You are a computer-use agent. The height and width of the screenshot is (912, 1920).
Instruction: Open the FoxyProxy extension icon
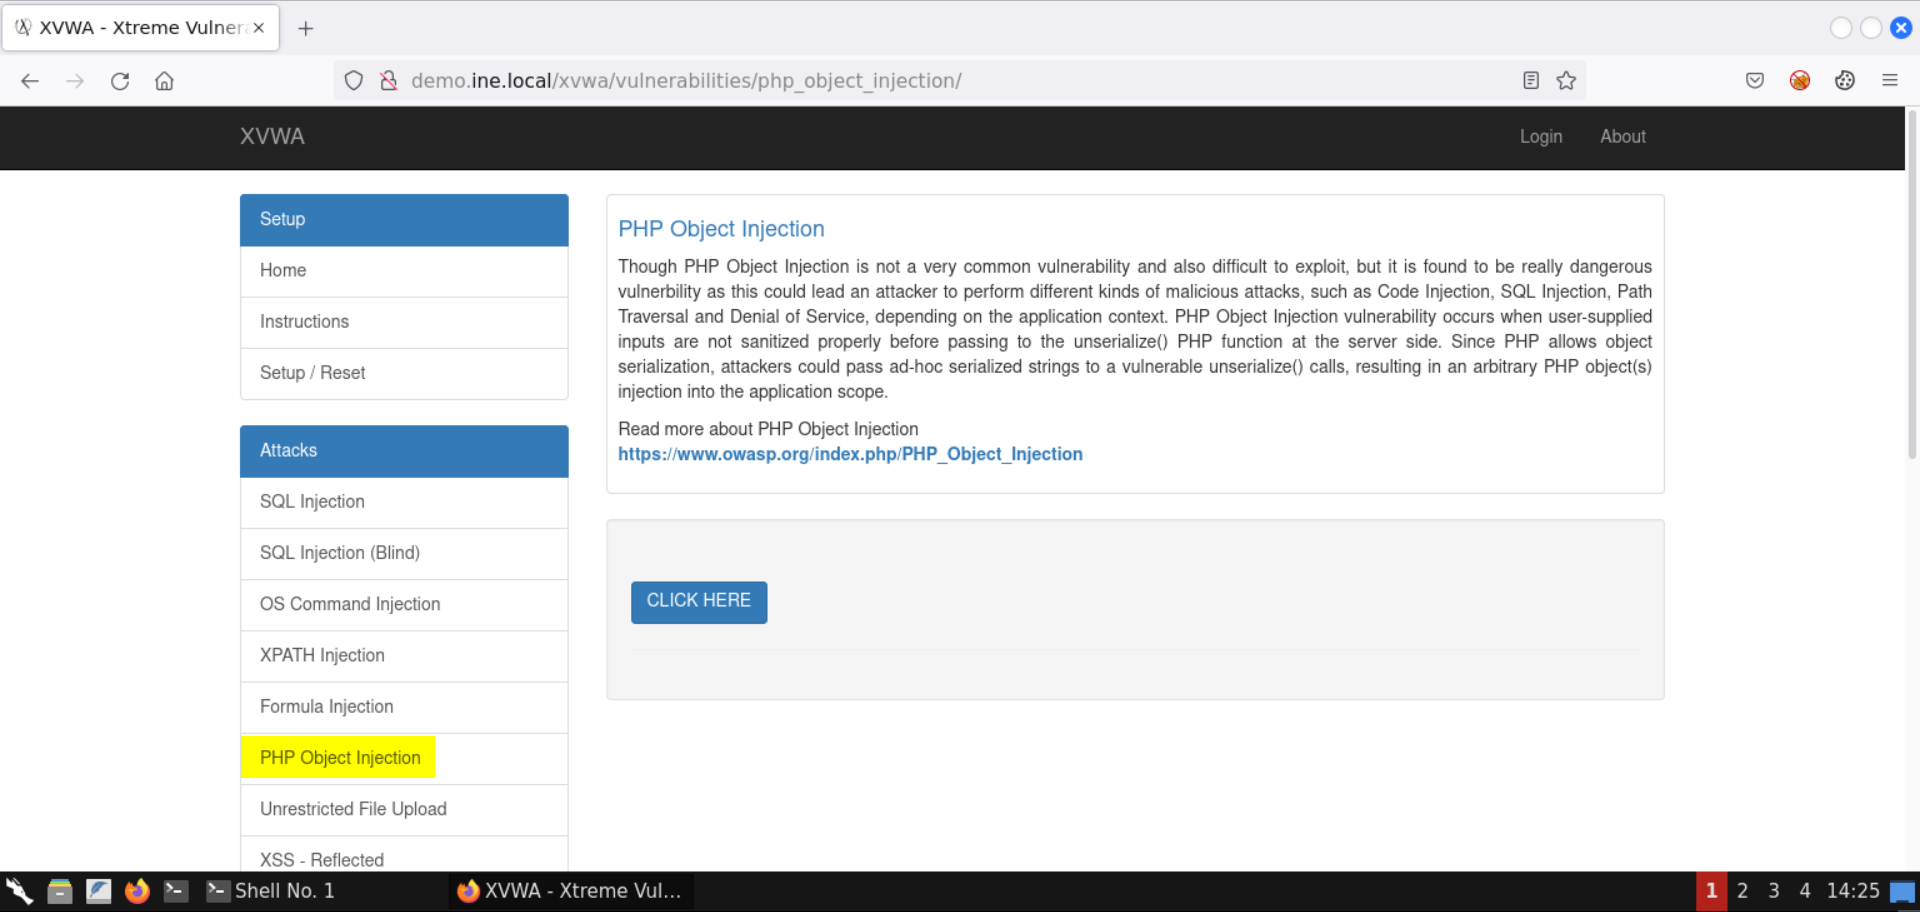click(1799, 81)
